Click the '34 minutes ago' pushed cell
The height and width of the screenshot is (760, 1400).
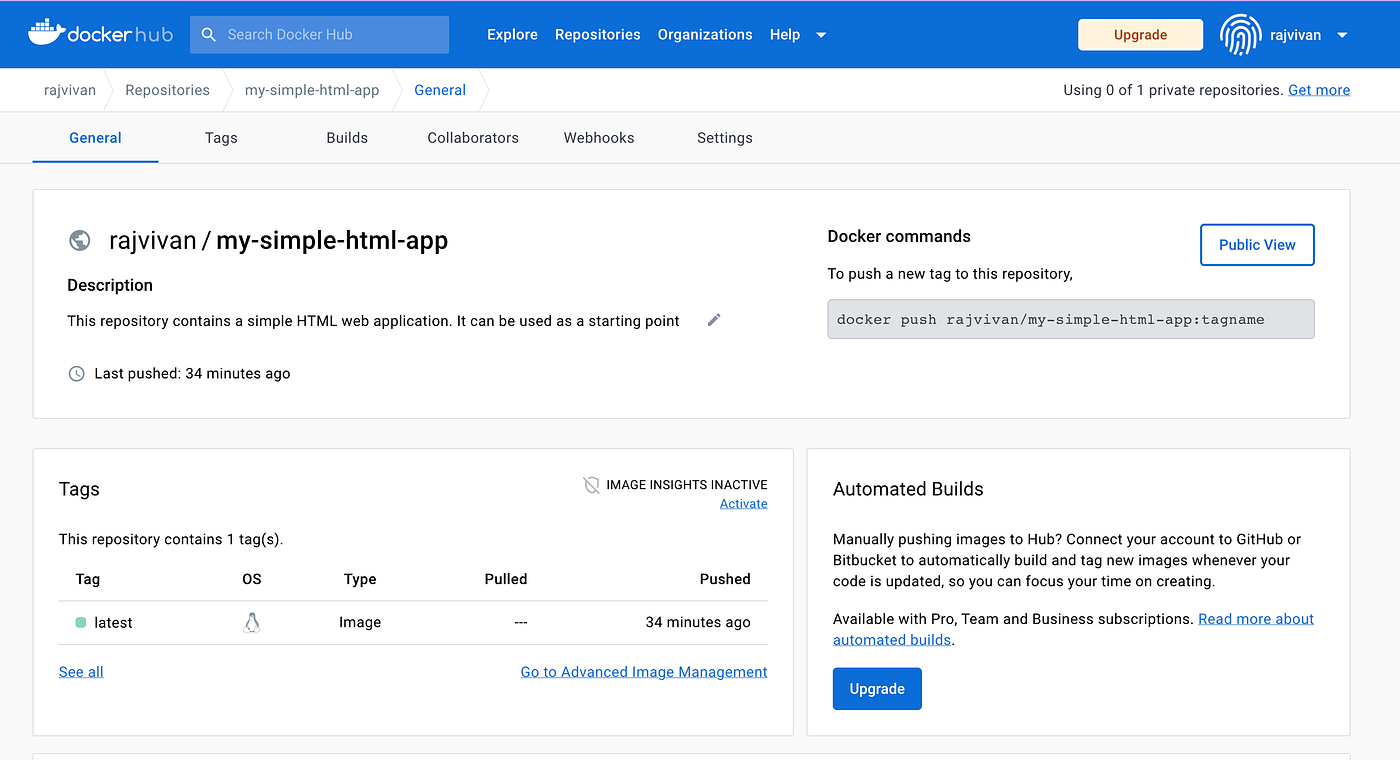[698, 623]
